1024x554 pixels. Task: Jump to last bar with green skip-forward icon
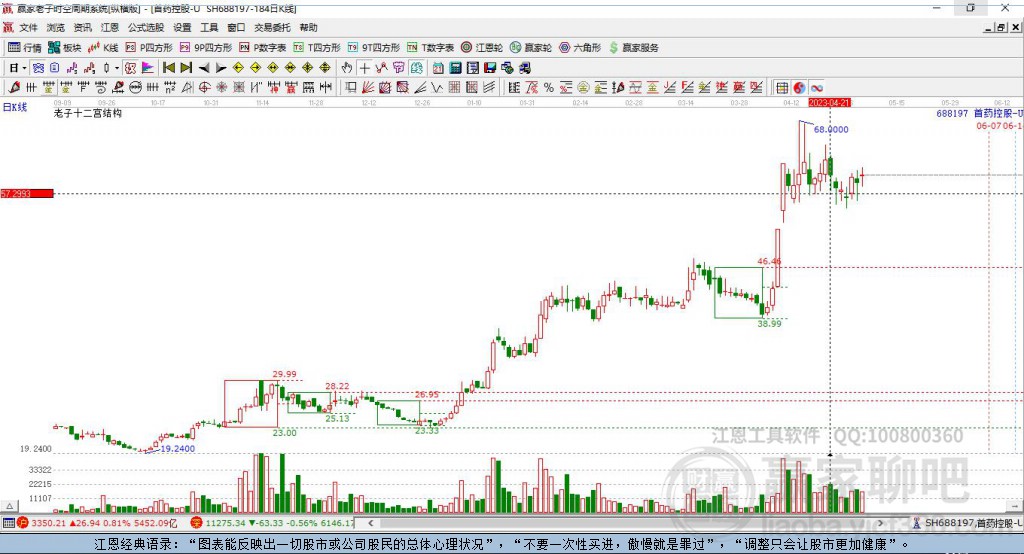(186, 68)
